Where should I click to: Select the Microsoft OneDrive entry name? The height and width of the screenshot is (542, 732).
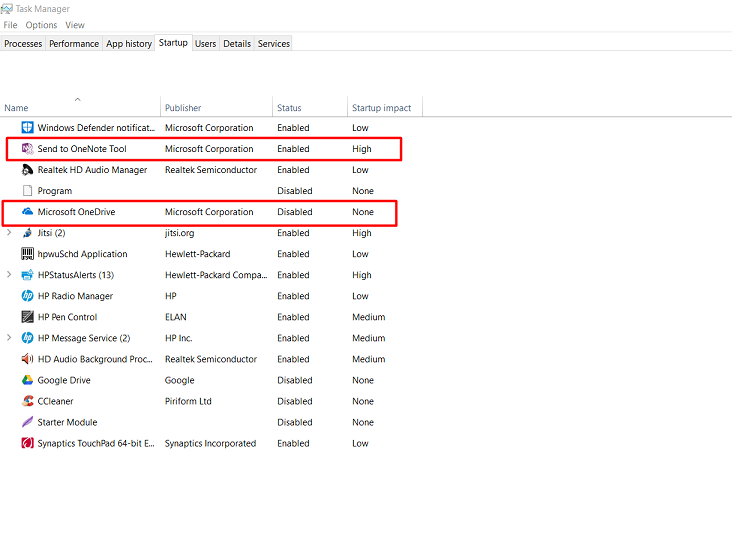[x=76, y=211]
